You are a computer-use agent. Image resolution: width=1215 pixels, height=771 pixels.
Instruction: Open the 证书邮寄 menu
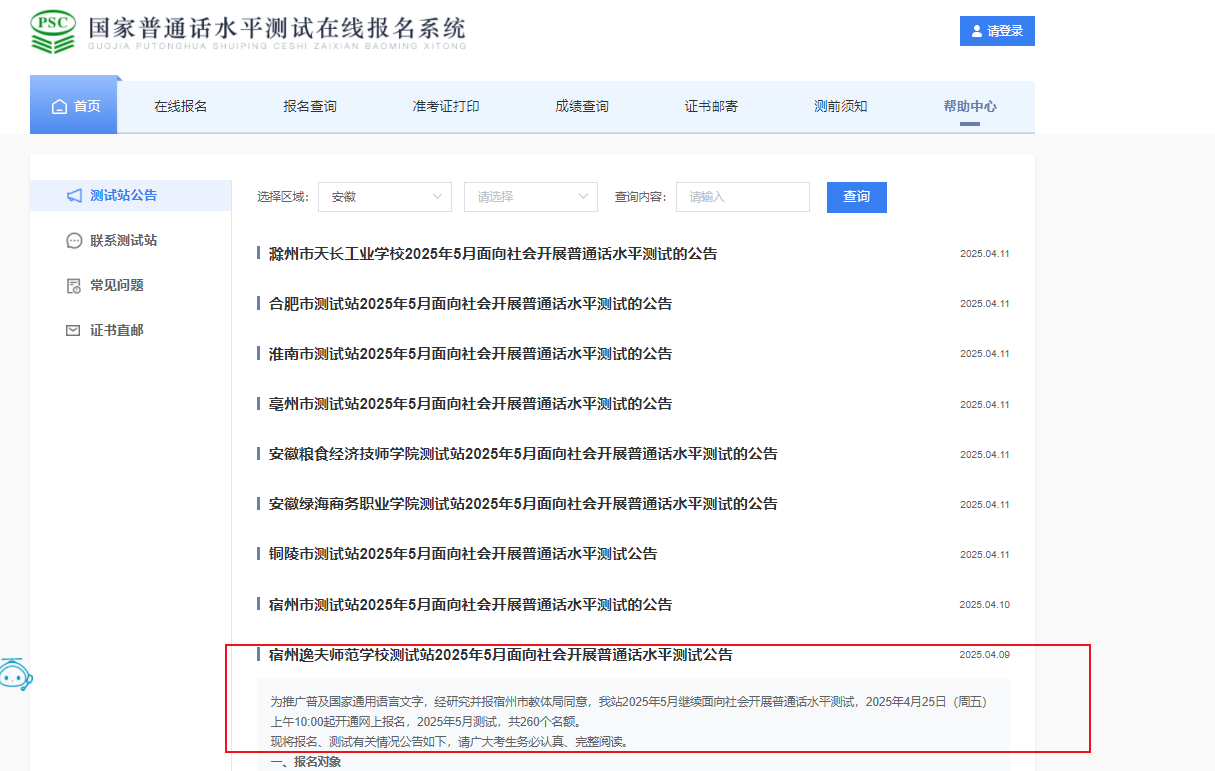click(x=712, y=106)
